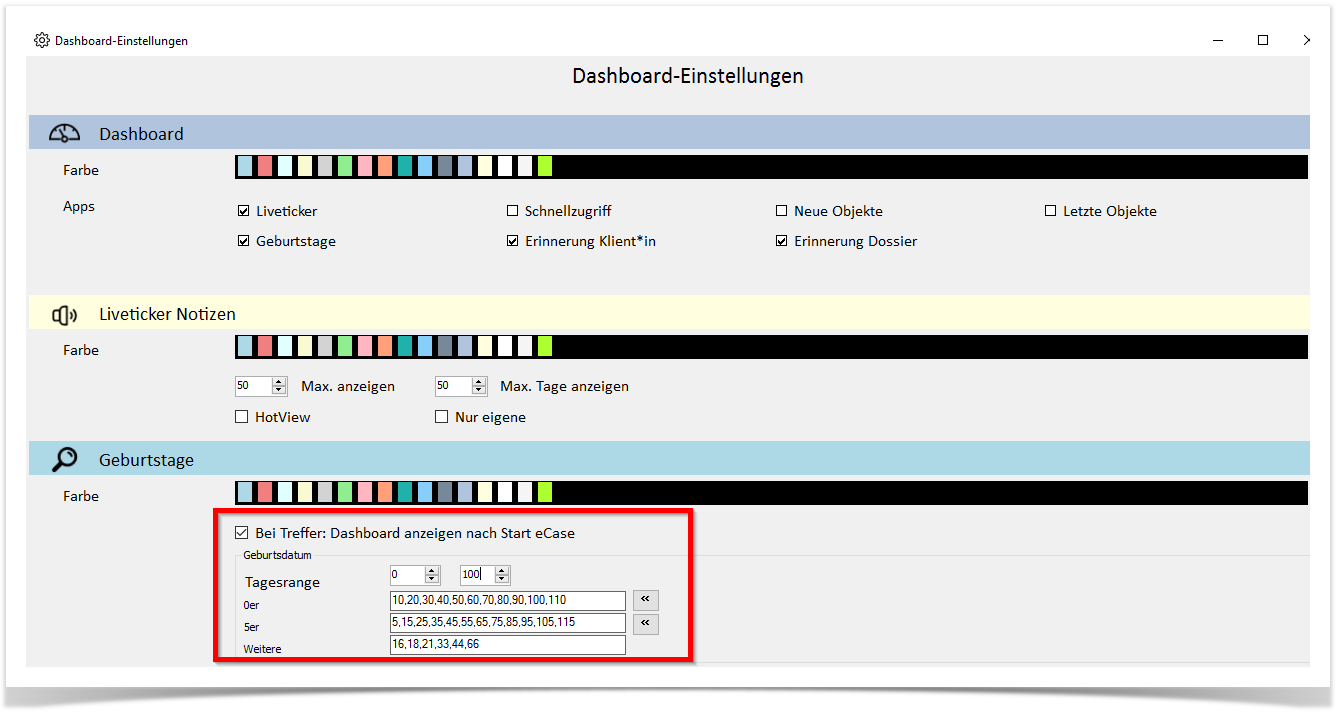Uncheck the Geburtstage app checkbox
Image resolution: width=1344 pixels, height=716 pixels.
coord(243,241)
